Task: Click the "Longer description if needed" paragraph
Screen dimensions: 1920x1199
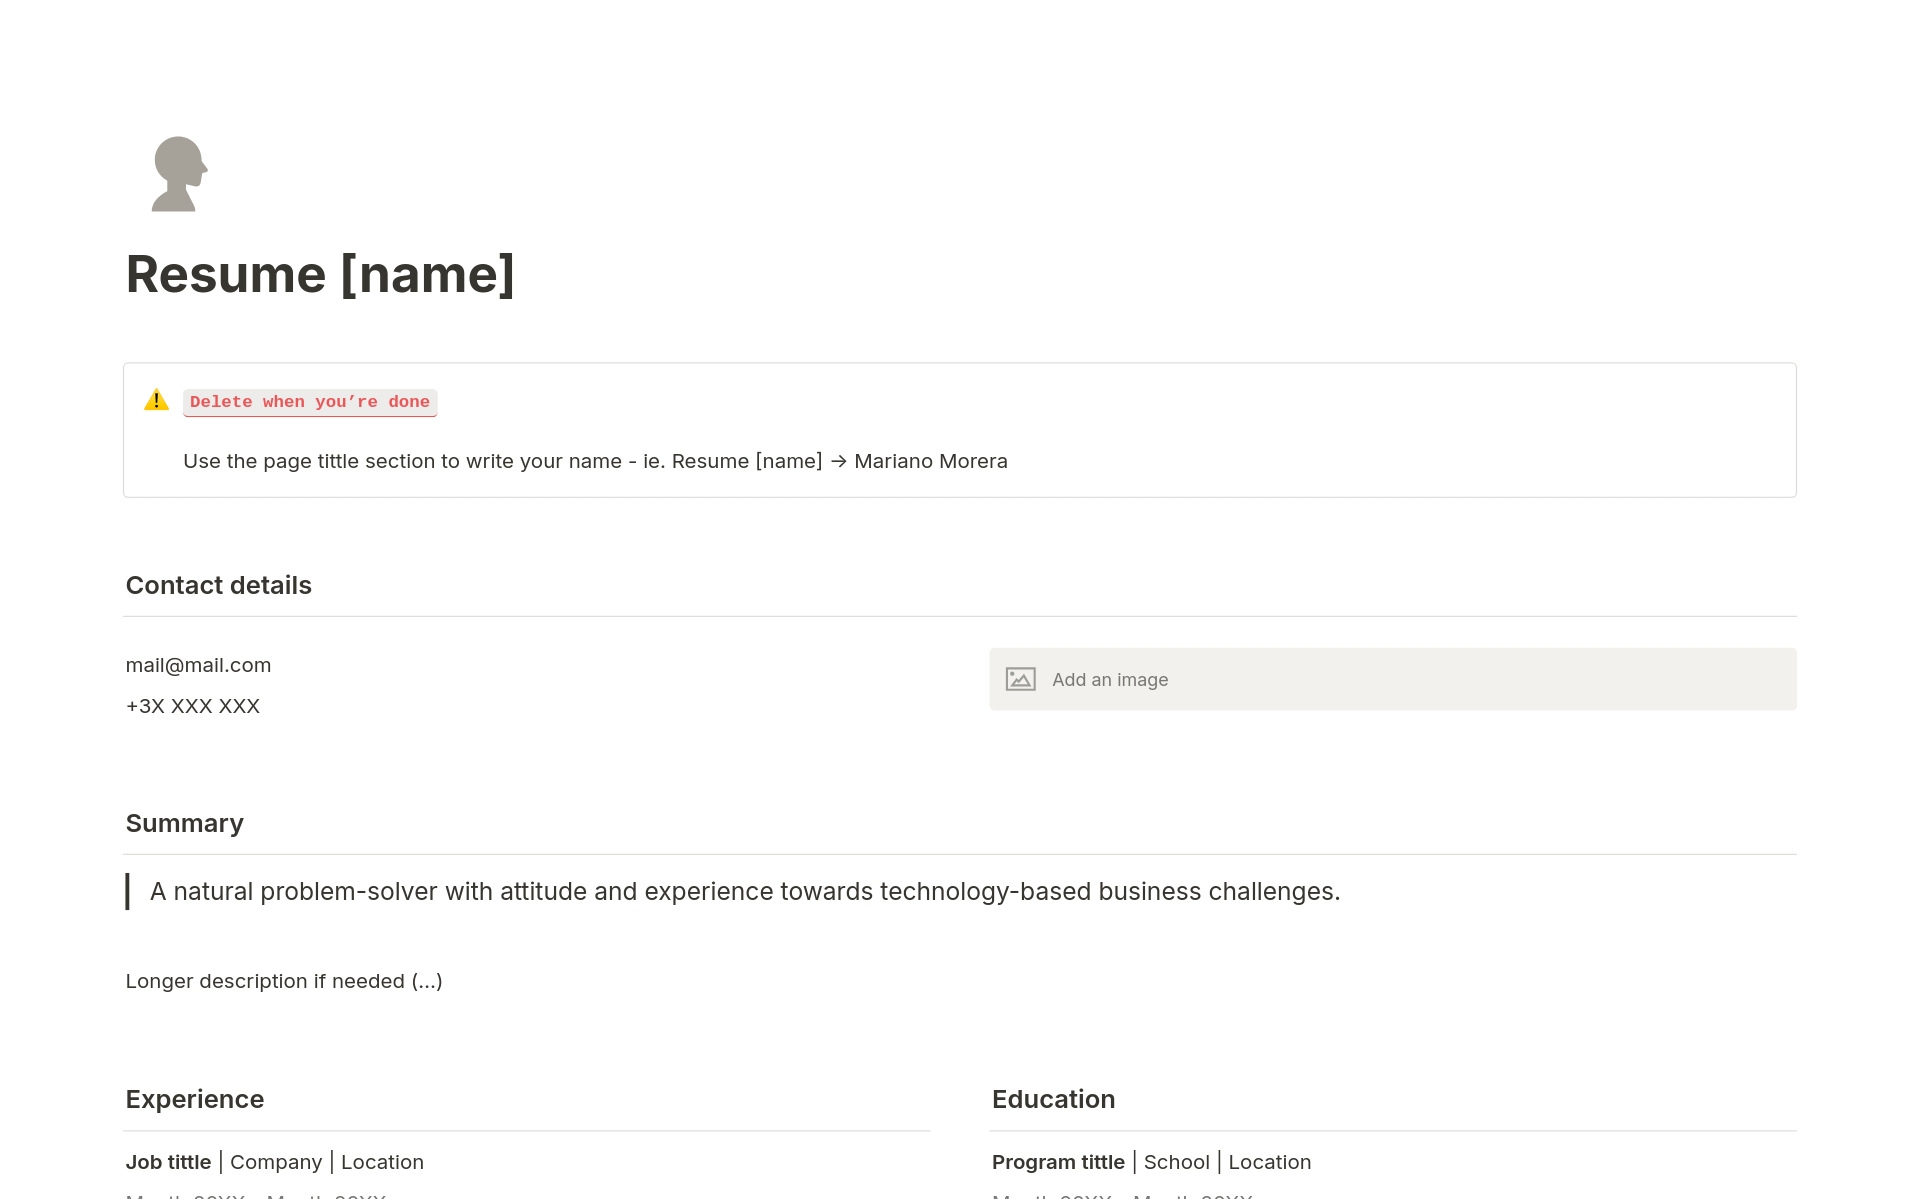Action: click(x=284, y=981)
